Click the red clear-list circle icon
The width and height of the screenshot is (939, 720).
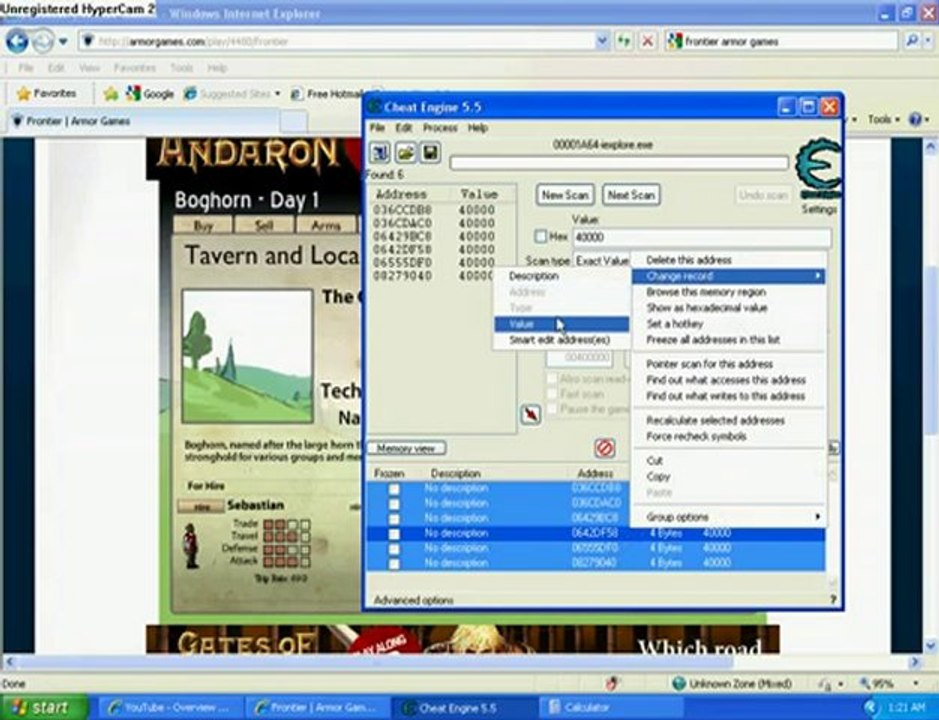point(605,448)
